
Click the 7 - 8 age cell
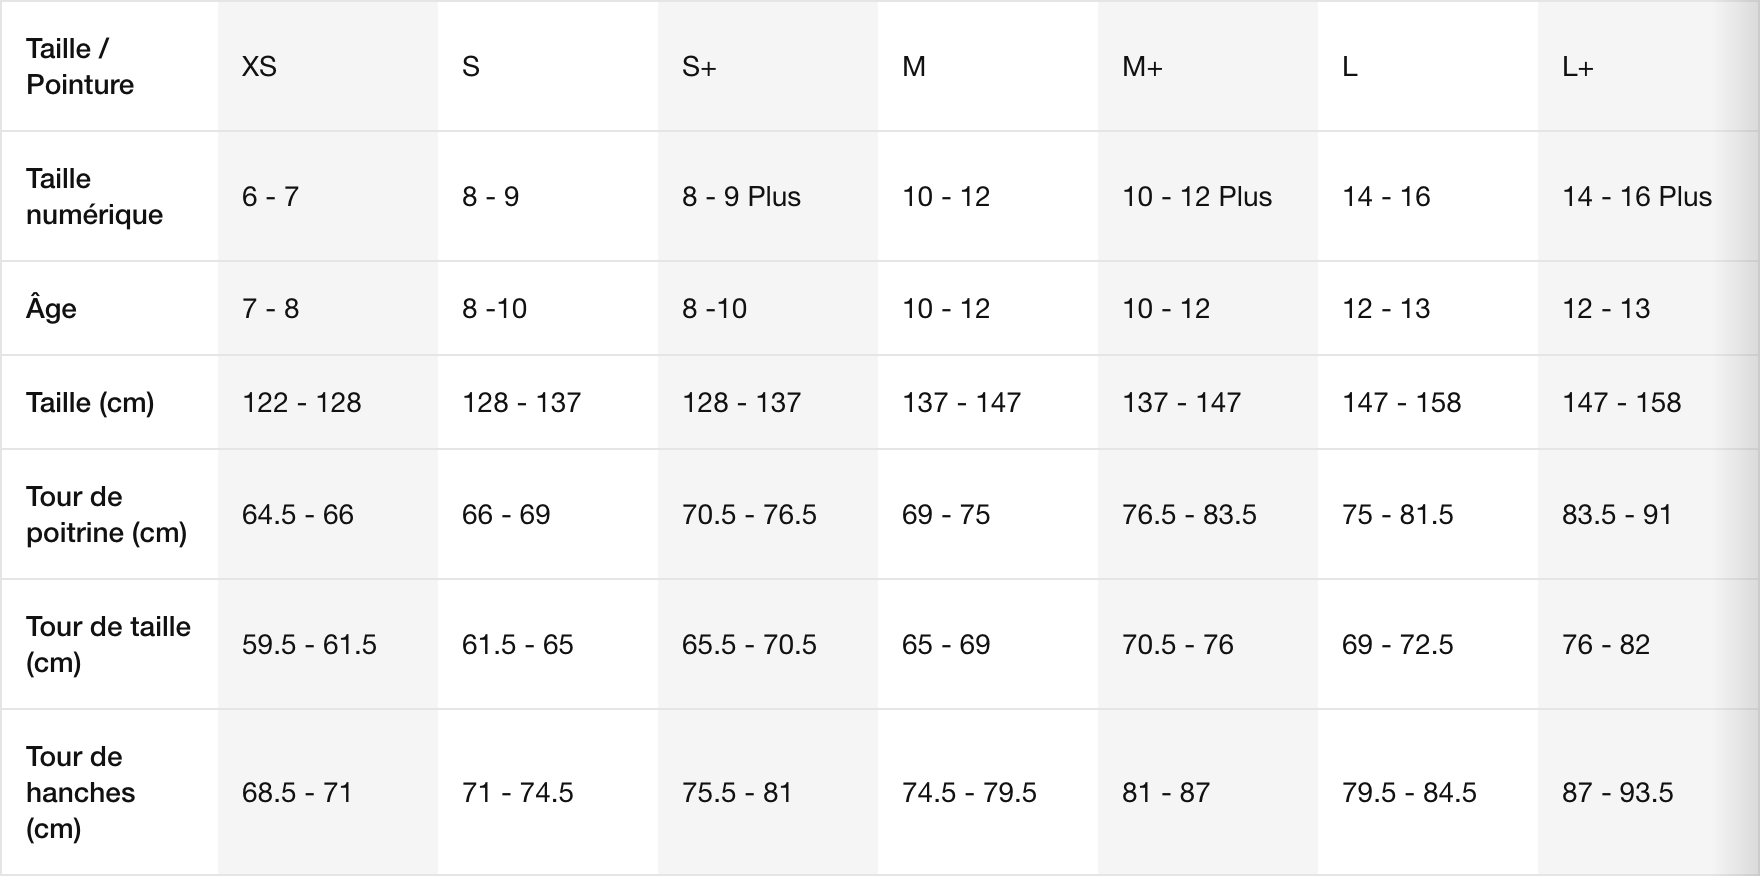point(270,308)
